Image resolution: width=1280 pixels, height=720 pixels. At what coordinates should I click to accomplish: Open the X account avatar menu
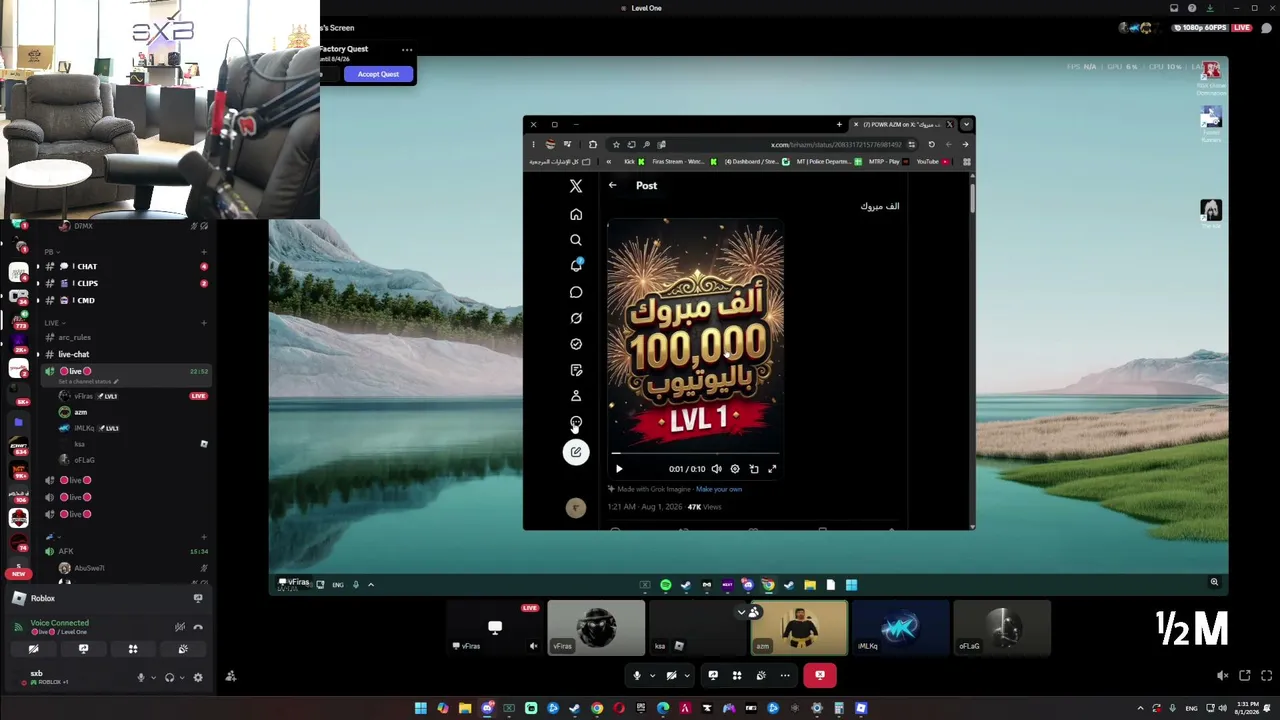(576, 508)
